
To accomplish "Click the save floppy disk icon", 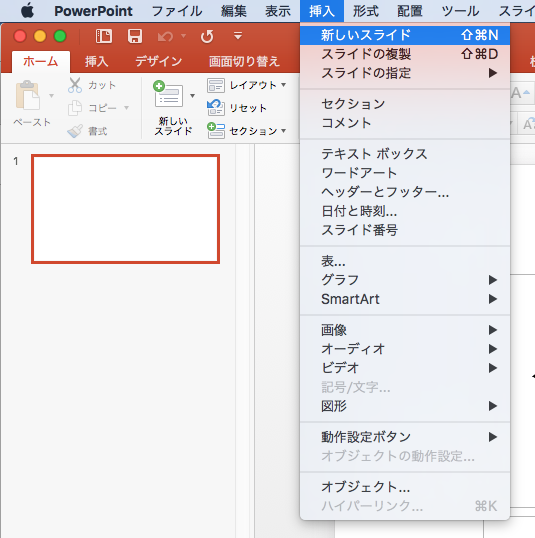I will 135,36.
